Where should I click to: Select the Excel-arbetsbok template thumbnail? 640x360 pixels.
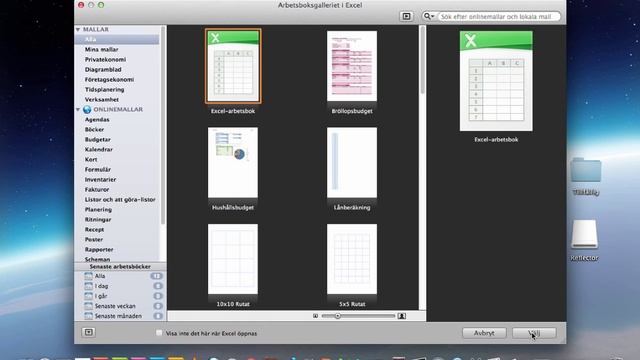[x=233, y=66]
